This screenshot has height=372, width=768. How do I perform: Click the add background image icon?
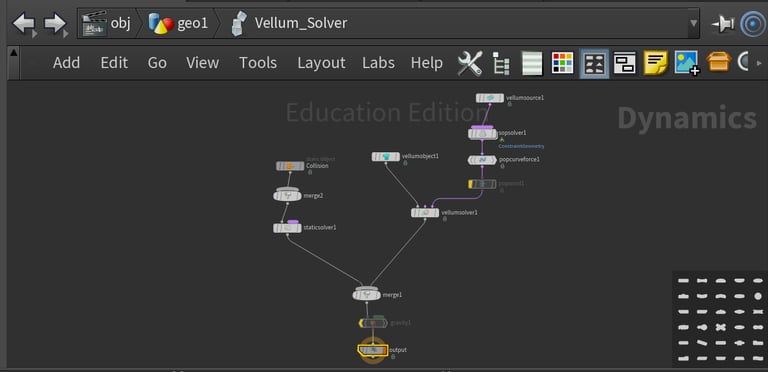(687, 63)
